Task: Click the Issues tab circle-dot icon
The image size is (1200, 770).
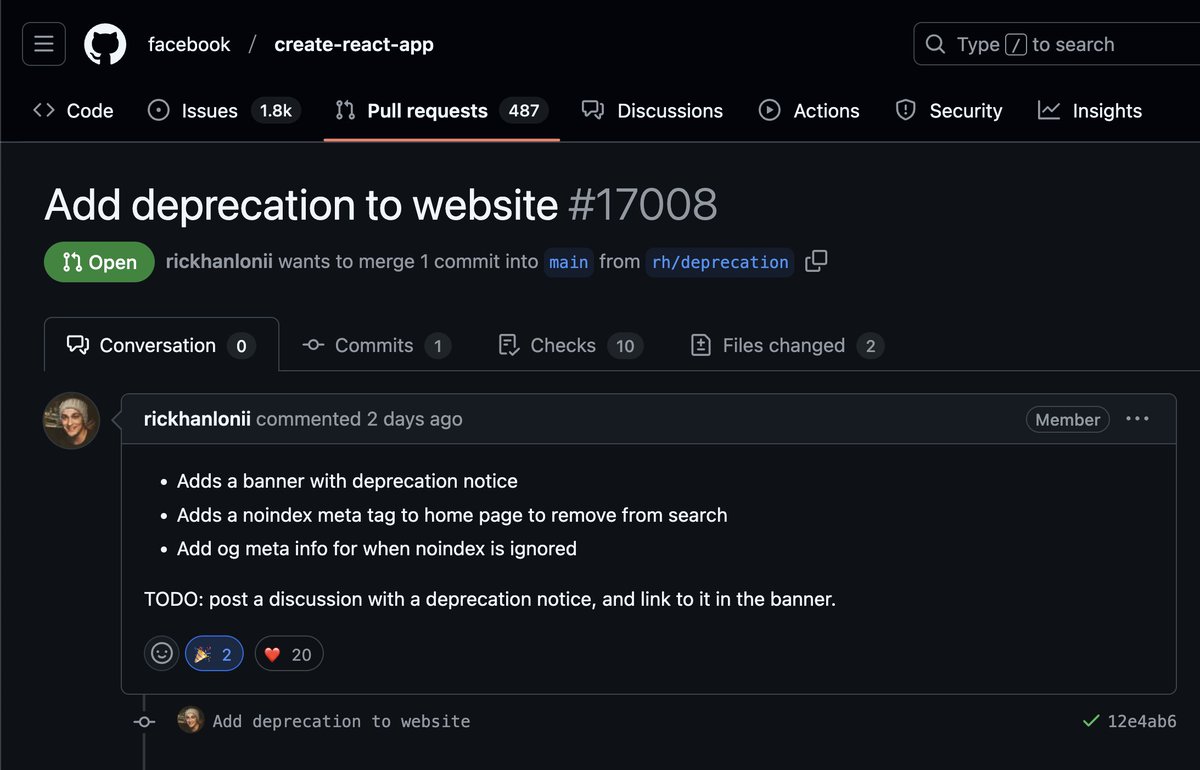Action: (158, 111)
